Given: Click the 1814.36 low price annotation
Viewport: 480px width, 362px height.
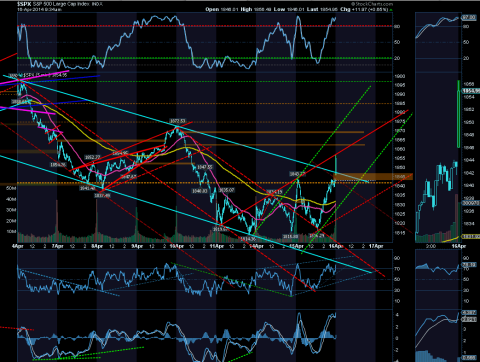Looking at the screenshot, I should click(x=248, y=239).
